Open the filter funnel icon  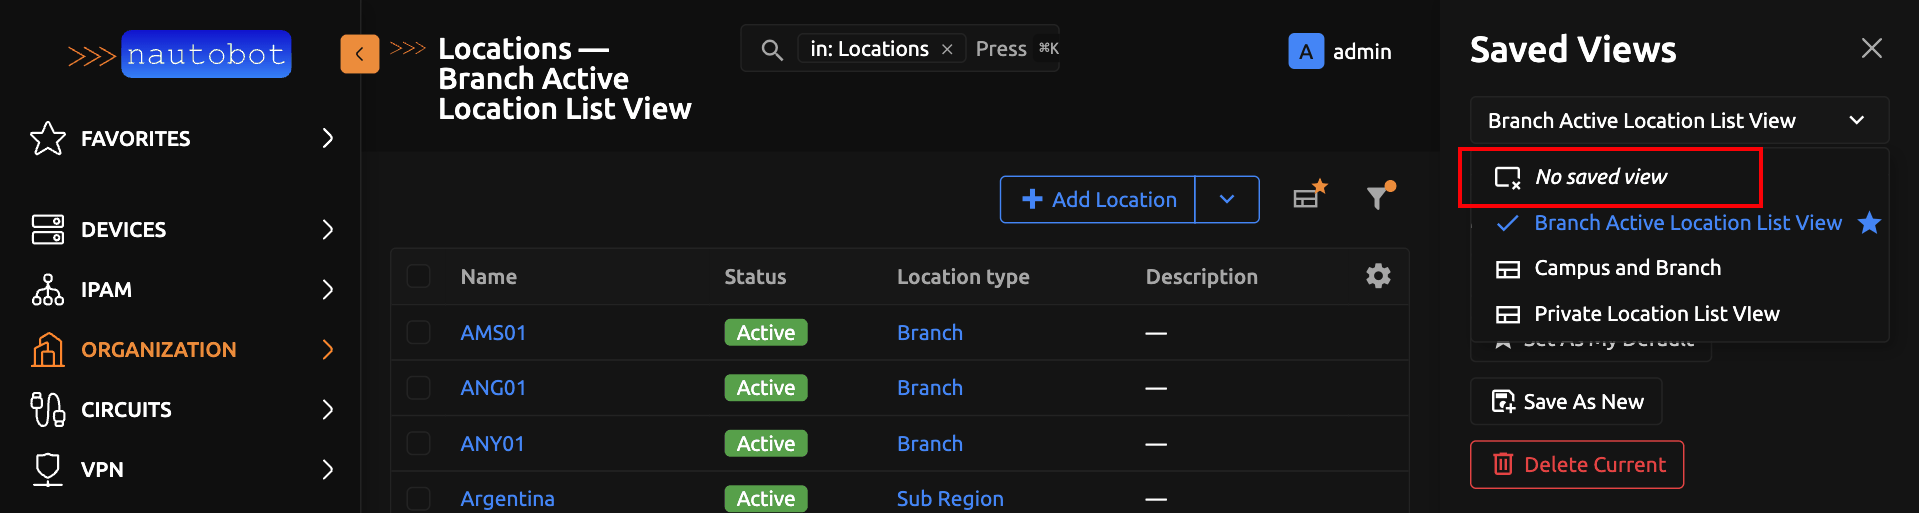(1379, 197)
